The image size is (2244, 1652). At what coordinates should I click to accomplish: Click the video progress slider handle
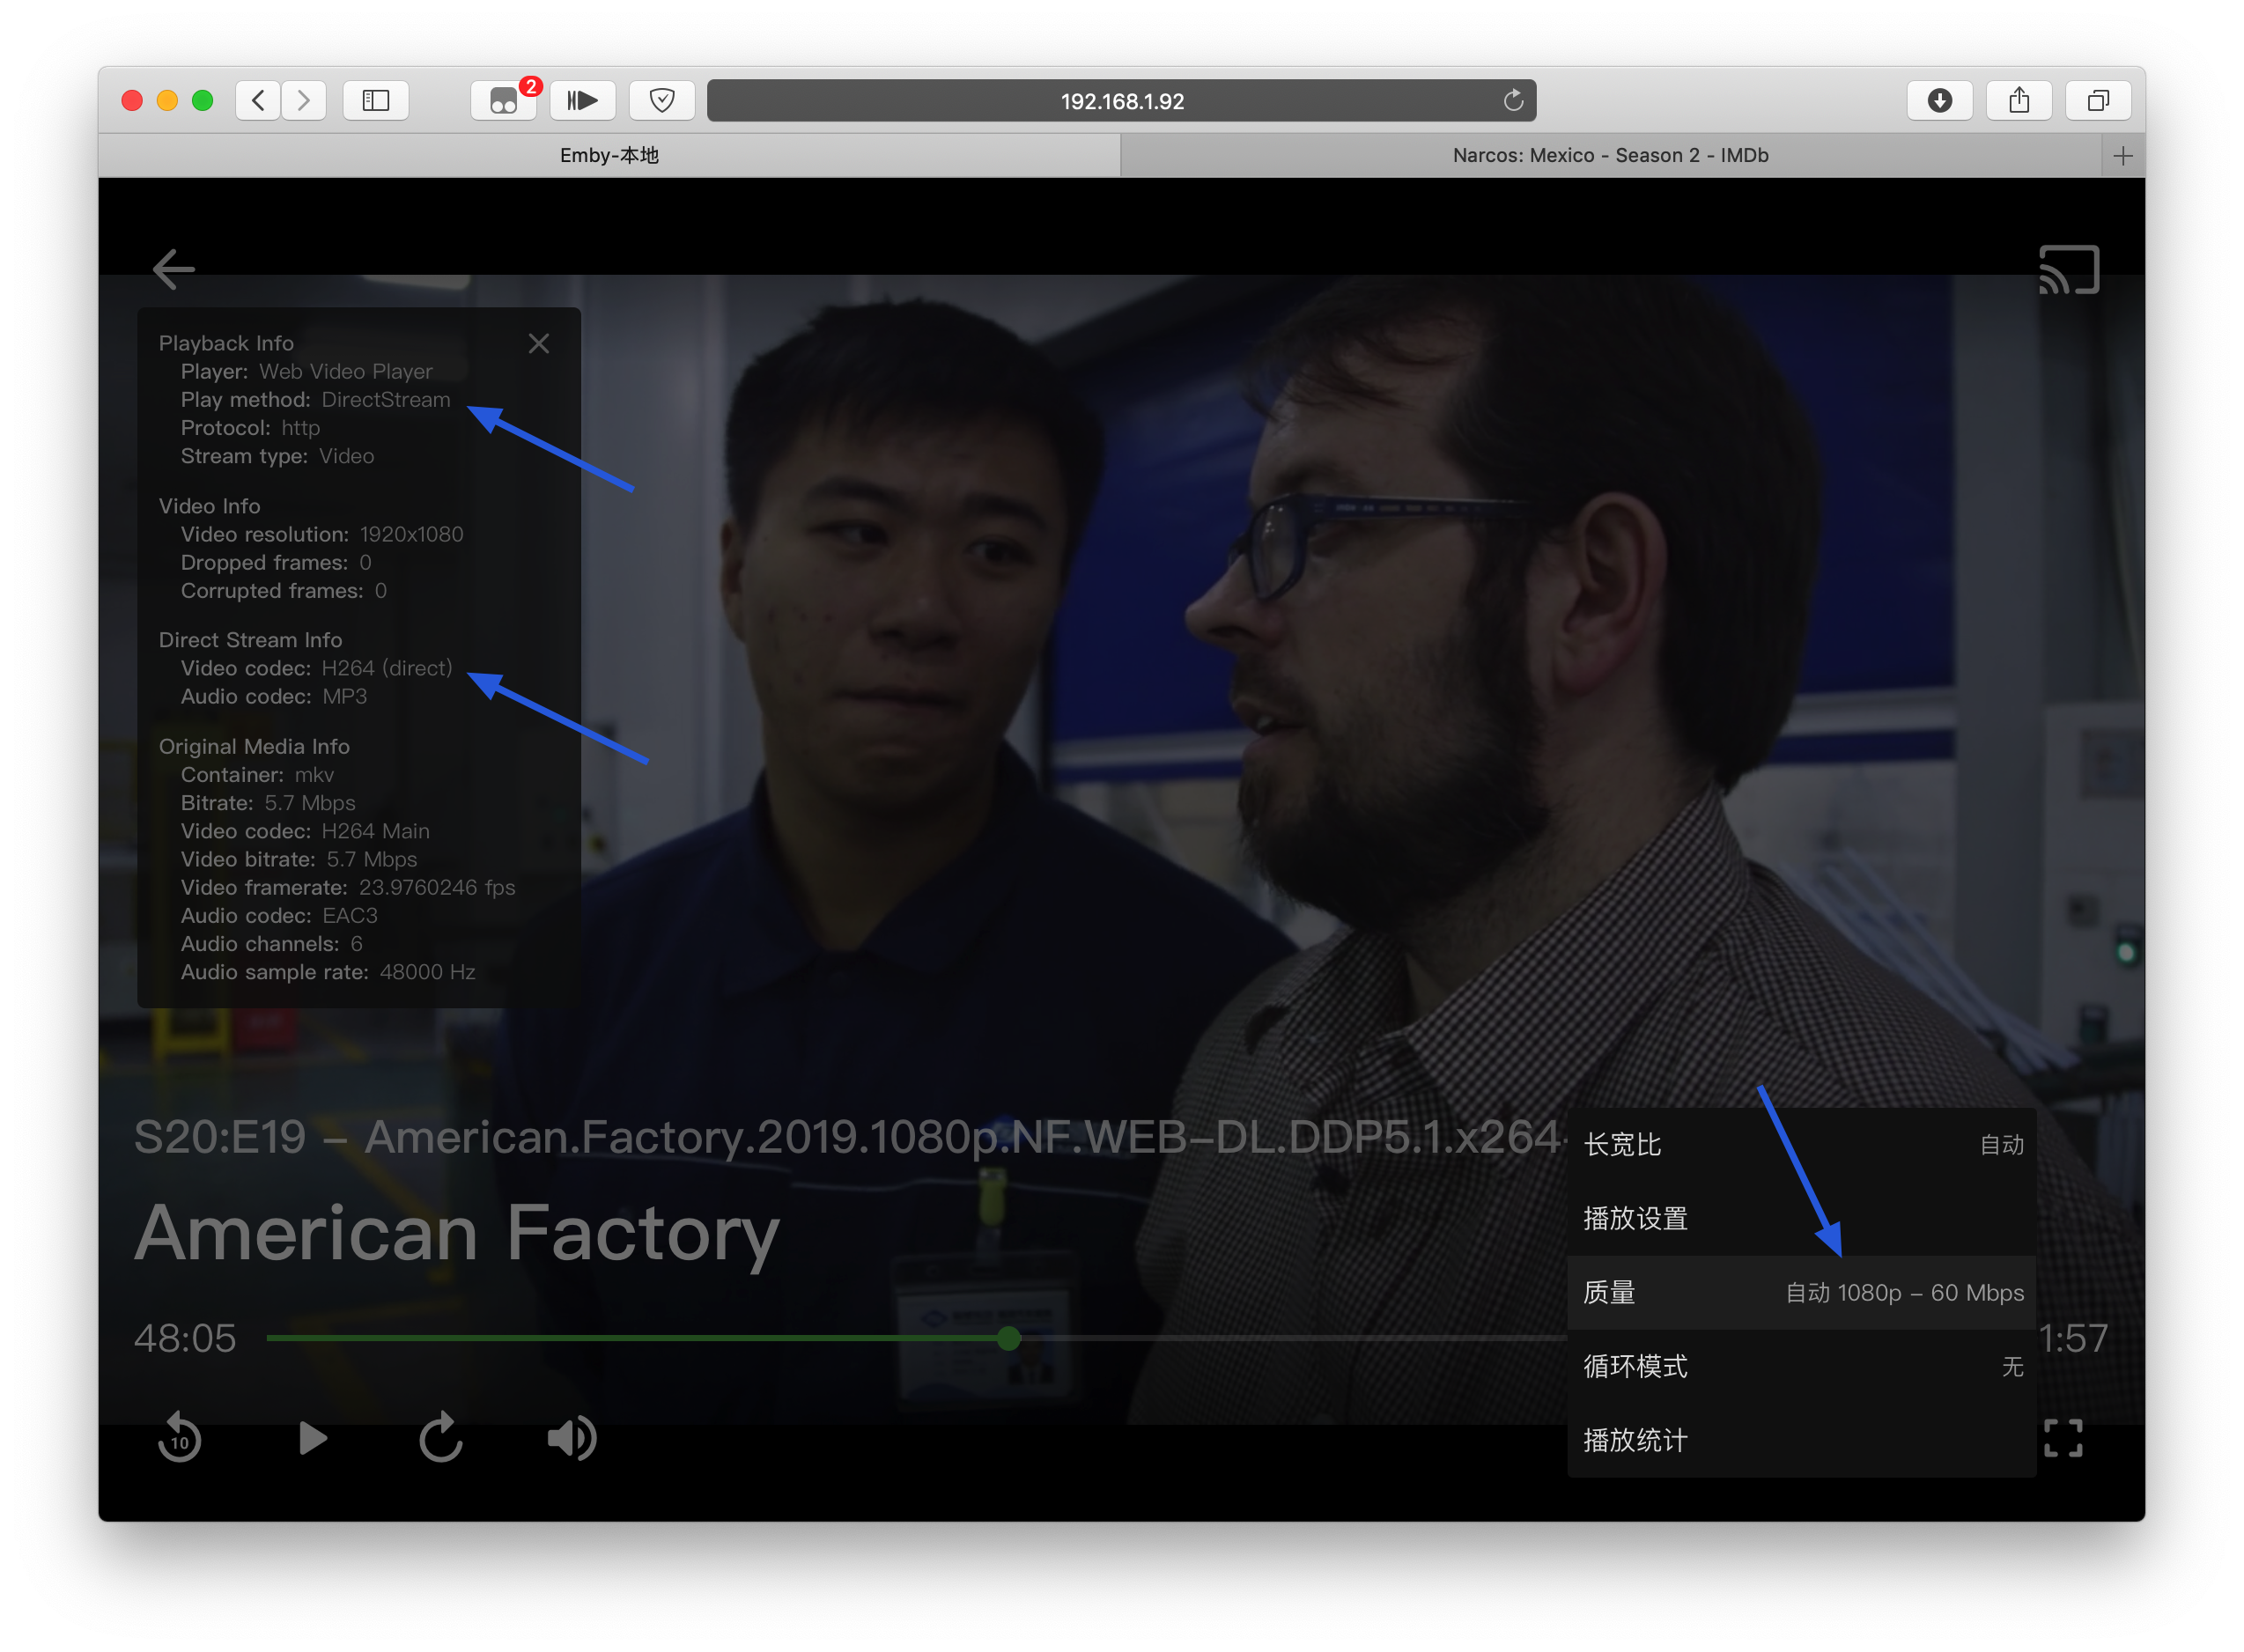point(1009,1338)
